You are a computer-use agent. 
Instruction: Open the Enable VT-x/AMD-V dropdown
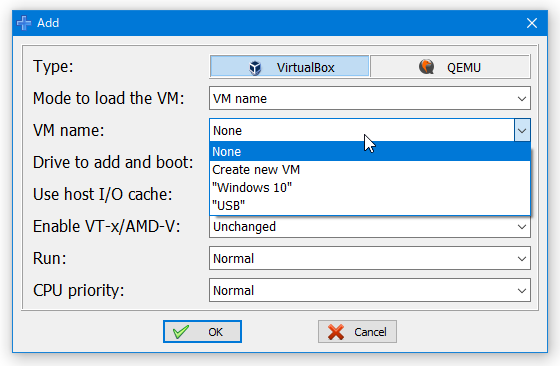(x=370, y=226)
